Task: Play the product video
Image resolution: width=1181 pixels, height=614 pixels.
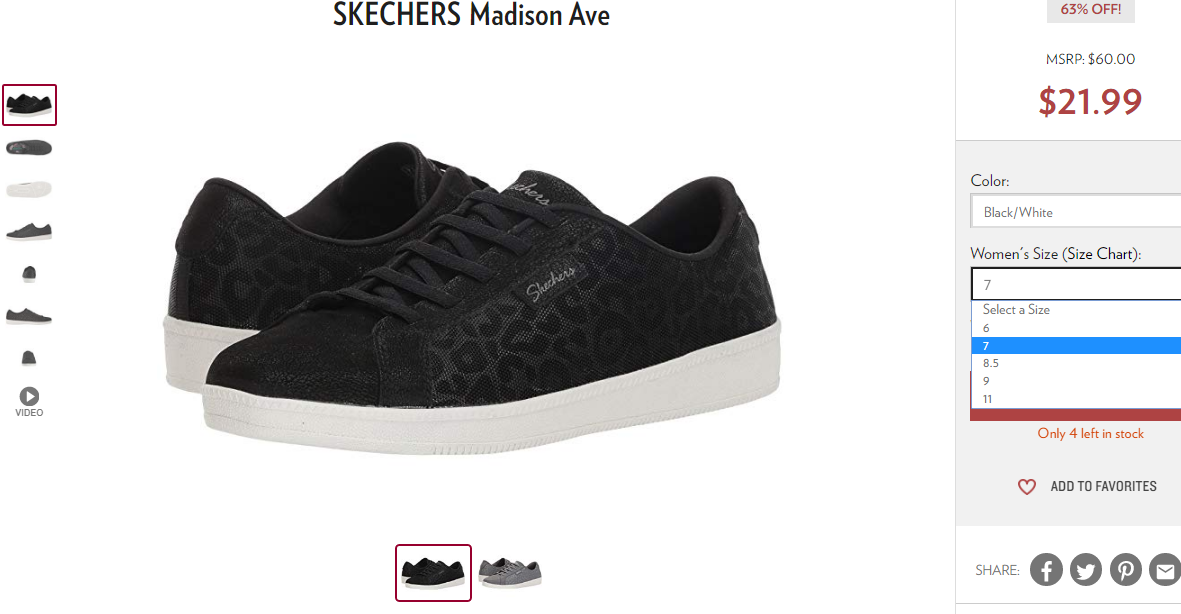Action: click(29, 402)
